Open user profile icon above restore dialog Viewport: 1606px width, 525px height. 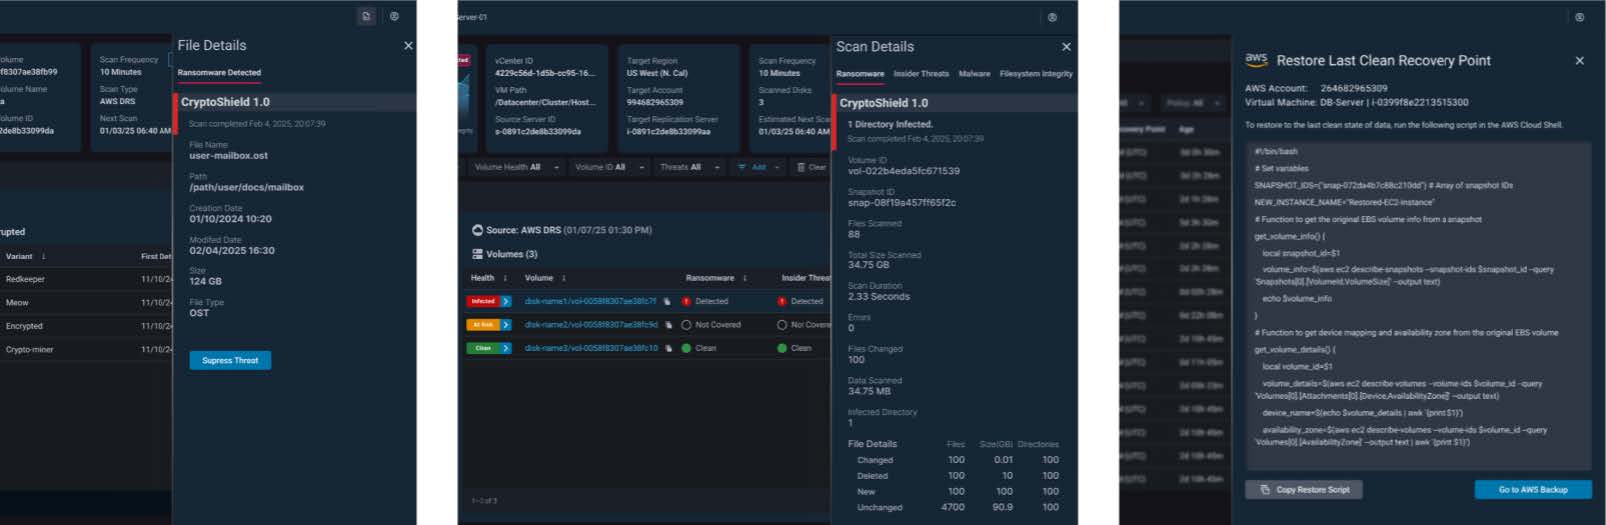(1579, 17)
